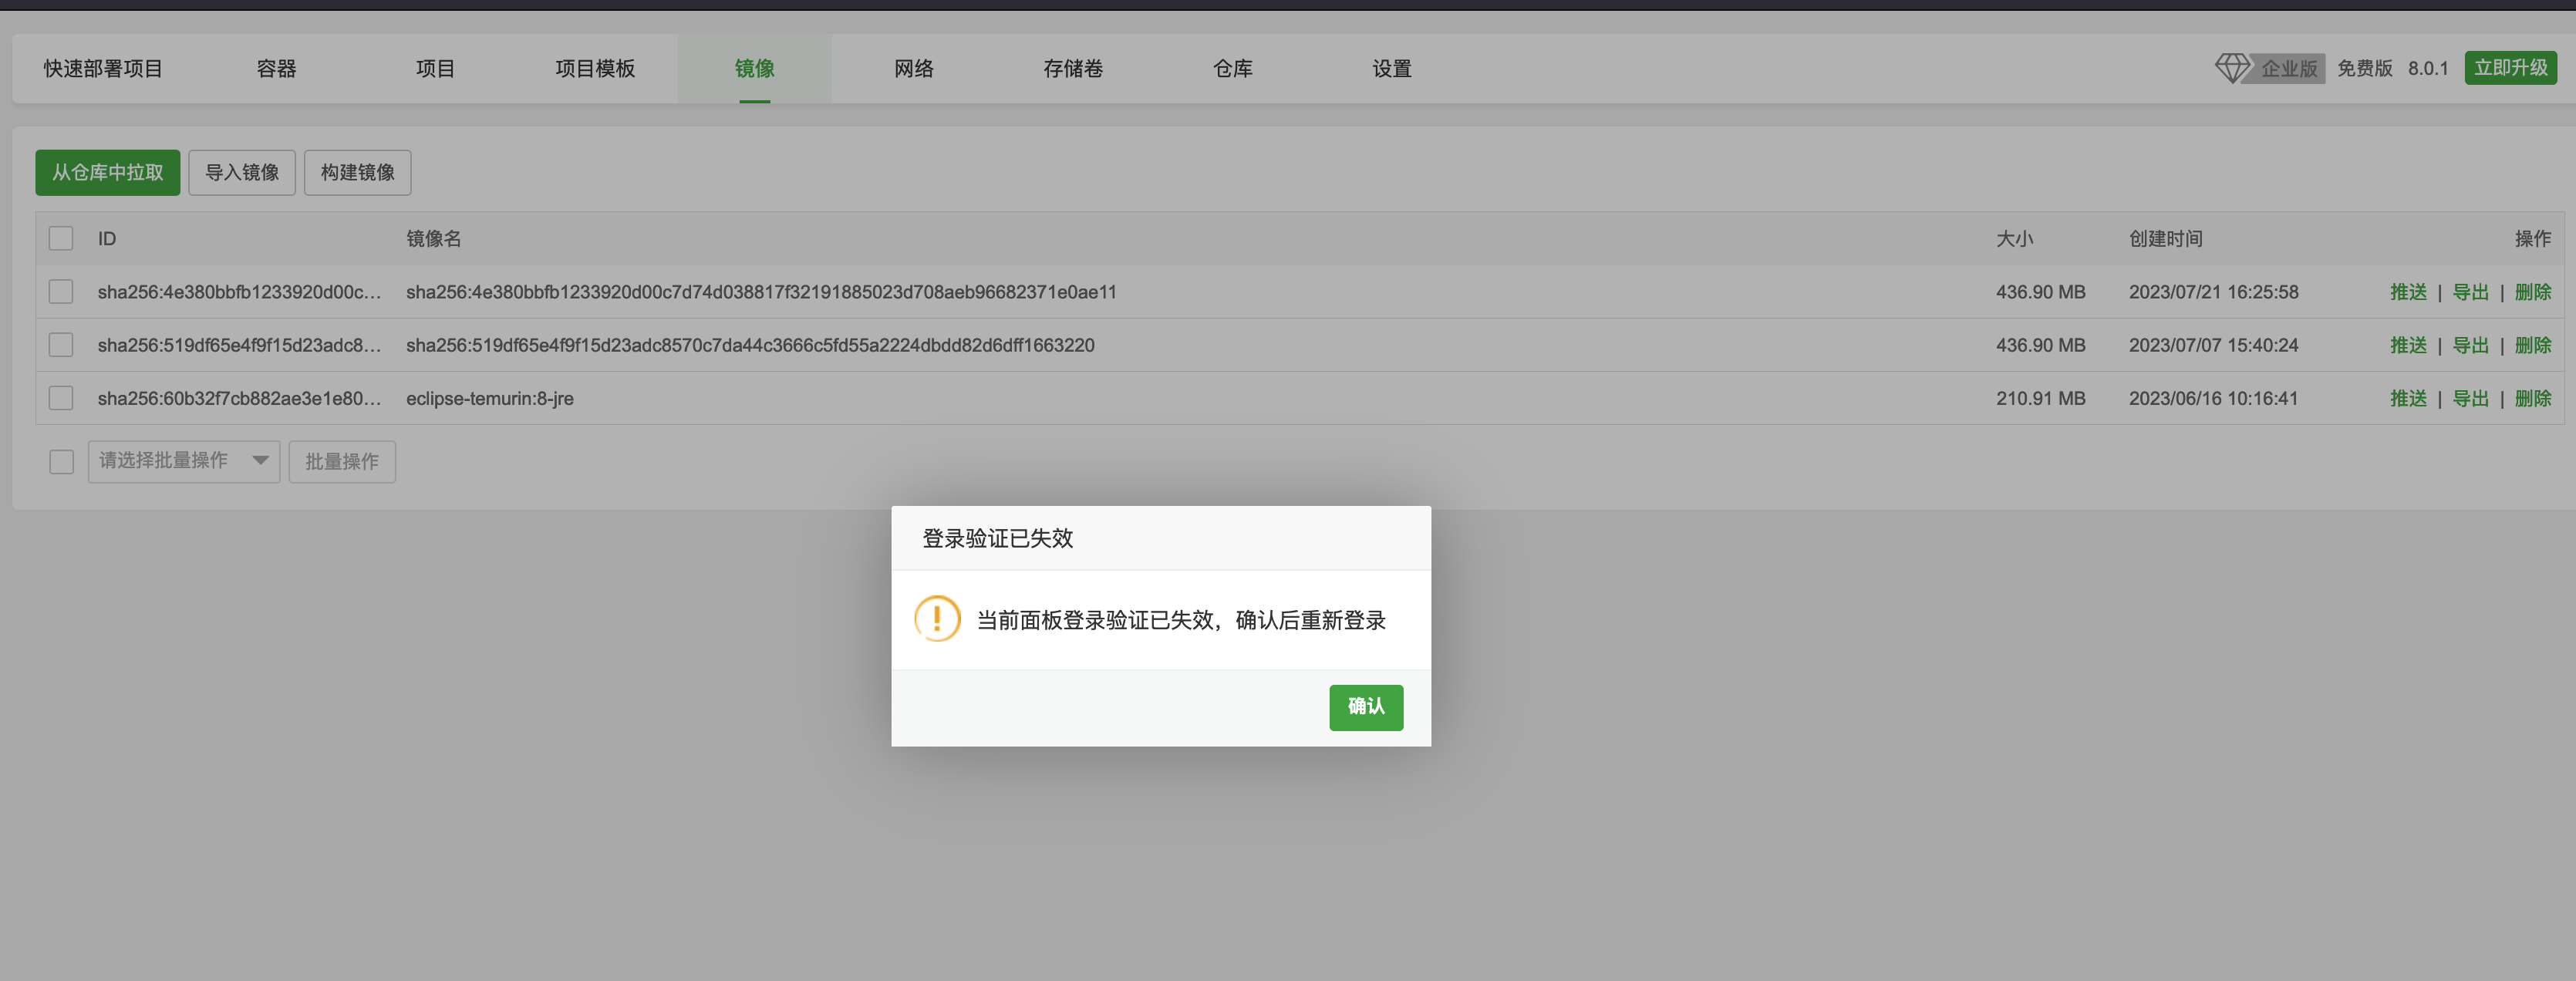The width and height of the screenshot is (2576, 981).
Task: Click the 确认 button in dialog
Action: 1366,707
